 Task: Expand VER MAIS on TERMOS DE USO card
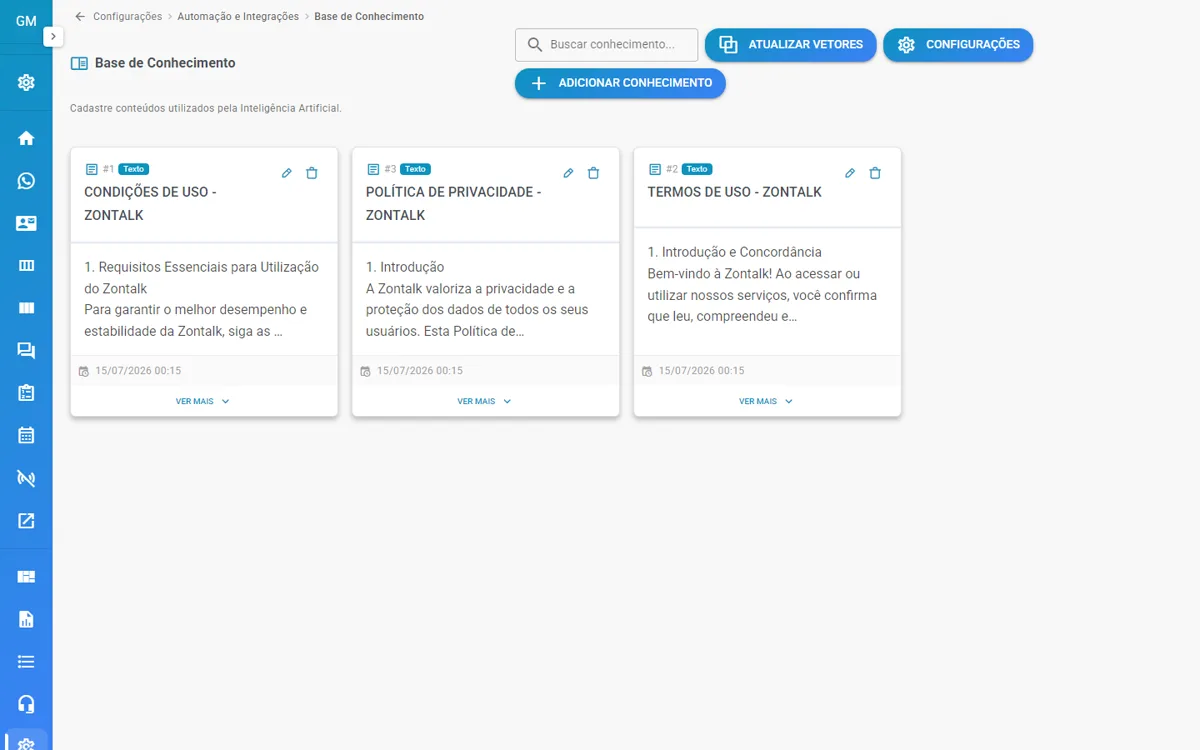click(767, 401)
